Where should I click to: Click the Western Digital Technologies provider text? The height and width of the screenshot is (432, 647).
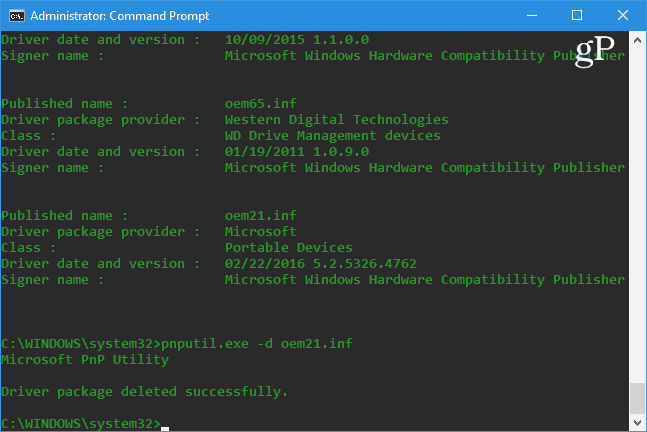[336, 120]
